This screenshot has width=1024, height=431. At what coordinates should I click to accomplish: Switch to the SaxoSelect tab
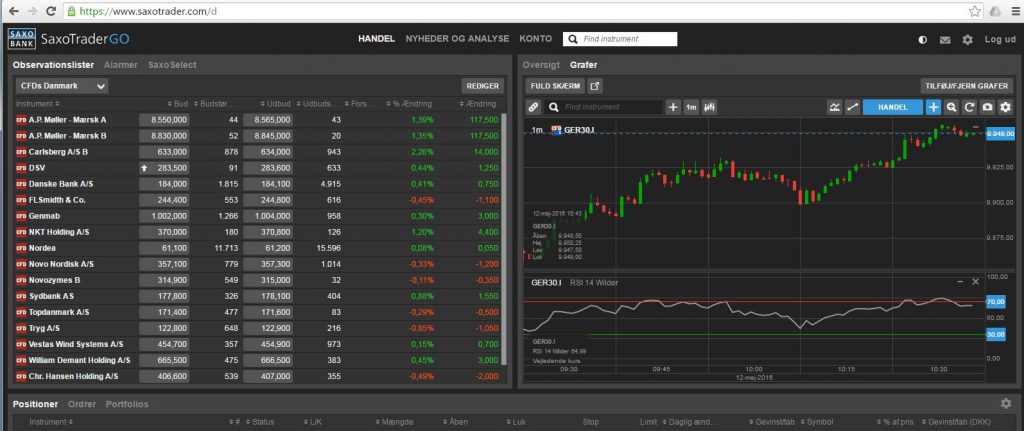172,65
